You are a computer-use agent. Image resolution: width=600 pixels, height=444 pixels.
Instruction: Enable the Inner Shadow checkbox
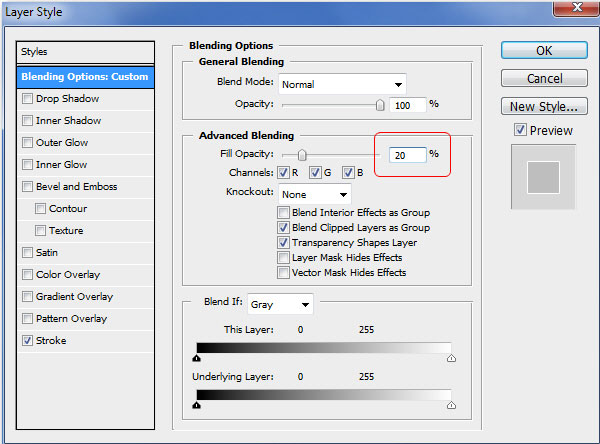click(x=27, y=121)
